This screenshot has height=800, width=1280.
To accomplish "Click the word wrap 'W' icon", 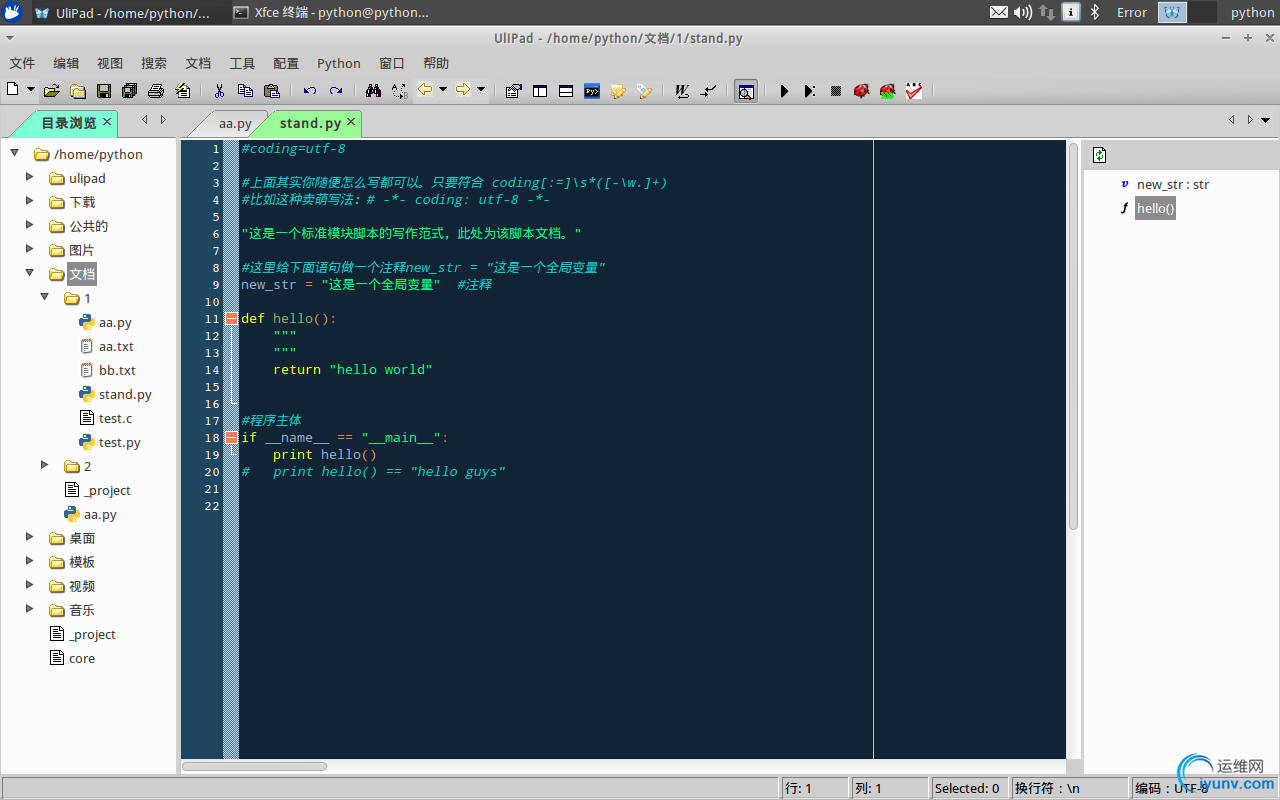I will 682,91.
